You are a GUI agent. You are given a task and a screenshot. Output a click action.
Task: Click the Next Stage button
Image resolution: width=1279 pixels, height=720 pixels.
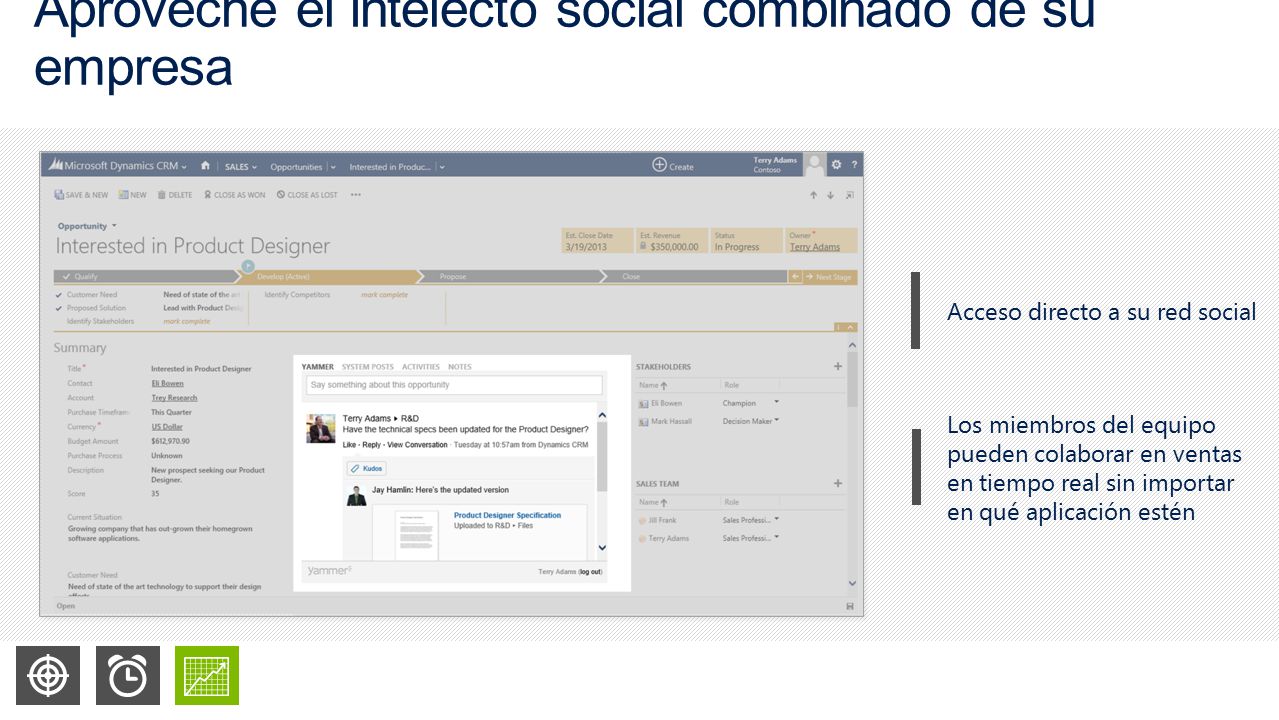click(831, 277)
